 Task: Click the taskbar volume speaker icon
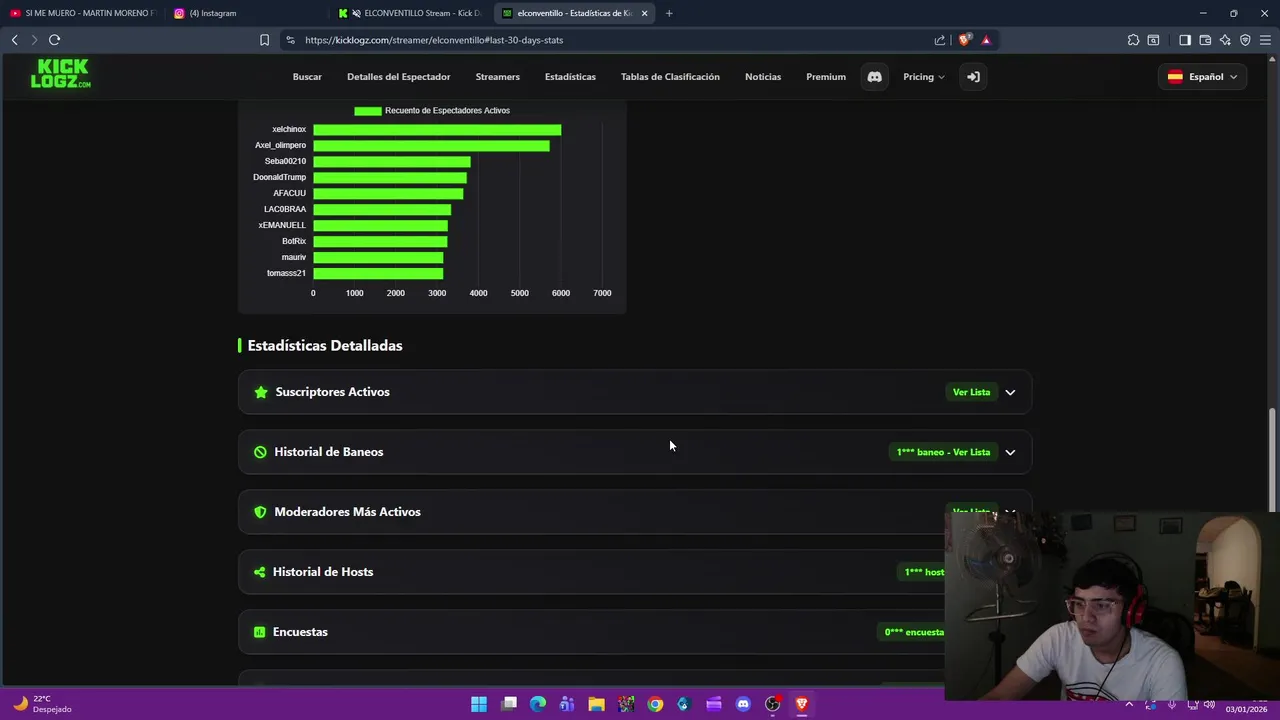(1210, 704)
